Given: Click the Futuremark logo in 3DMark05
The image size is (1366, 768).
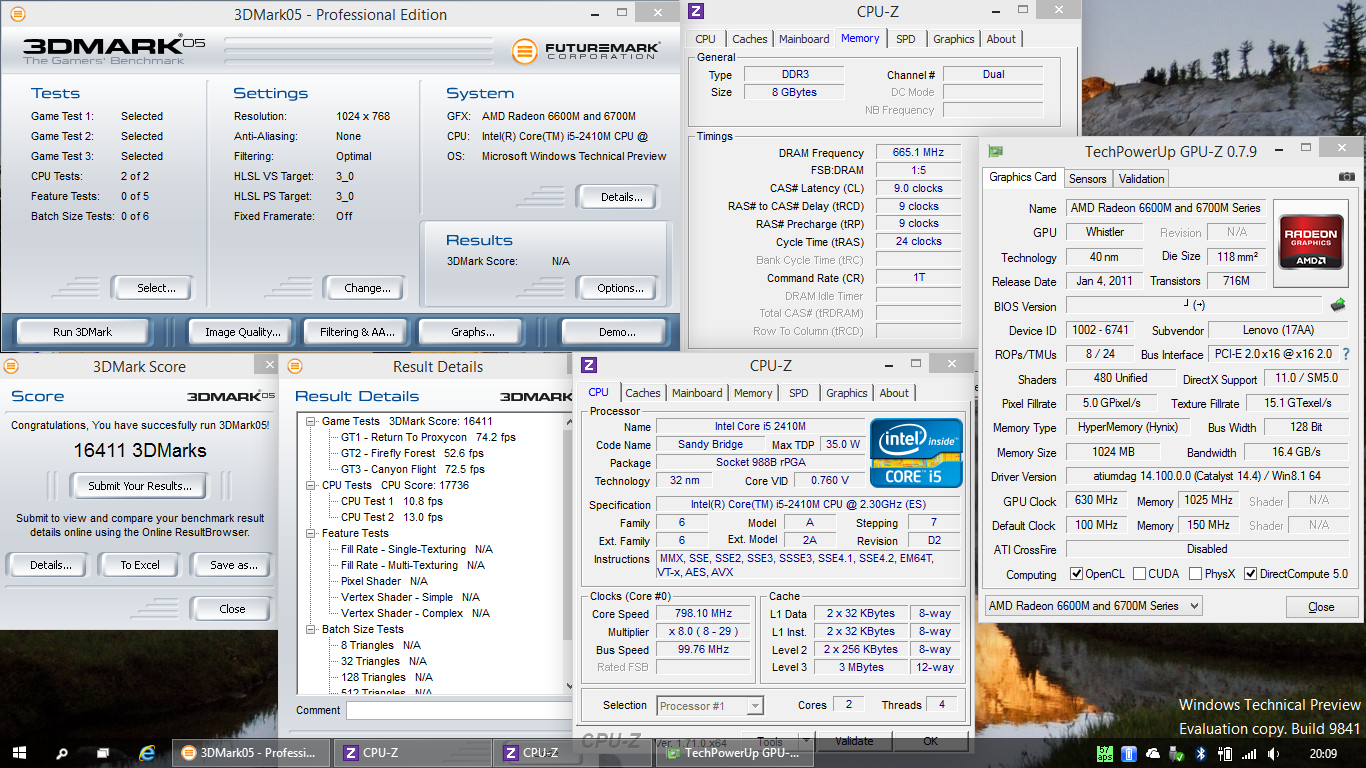Looking at the screenshot, I should [585, 51].
